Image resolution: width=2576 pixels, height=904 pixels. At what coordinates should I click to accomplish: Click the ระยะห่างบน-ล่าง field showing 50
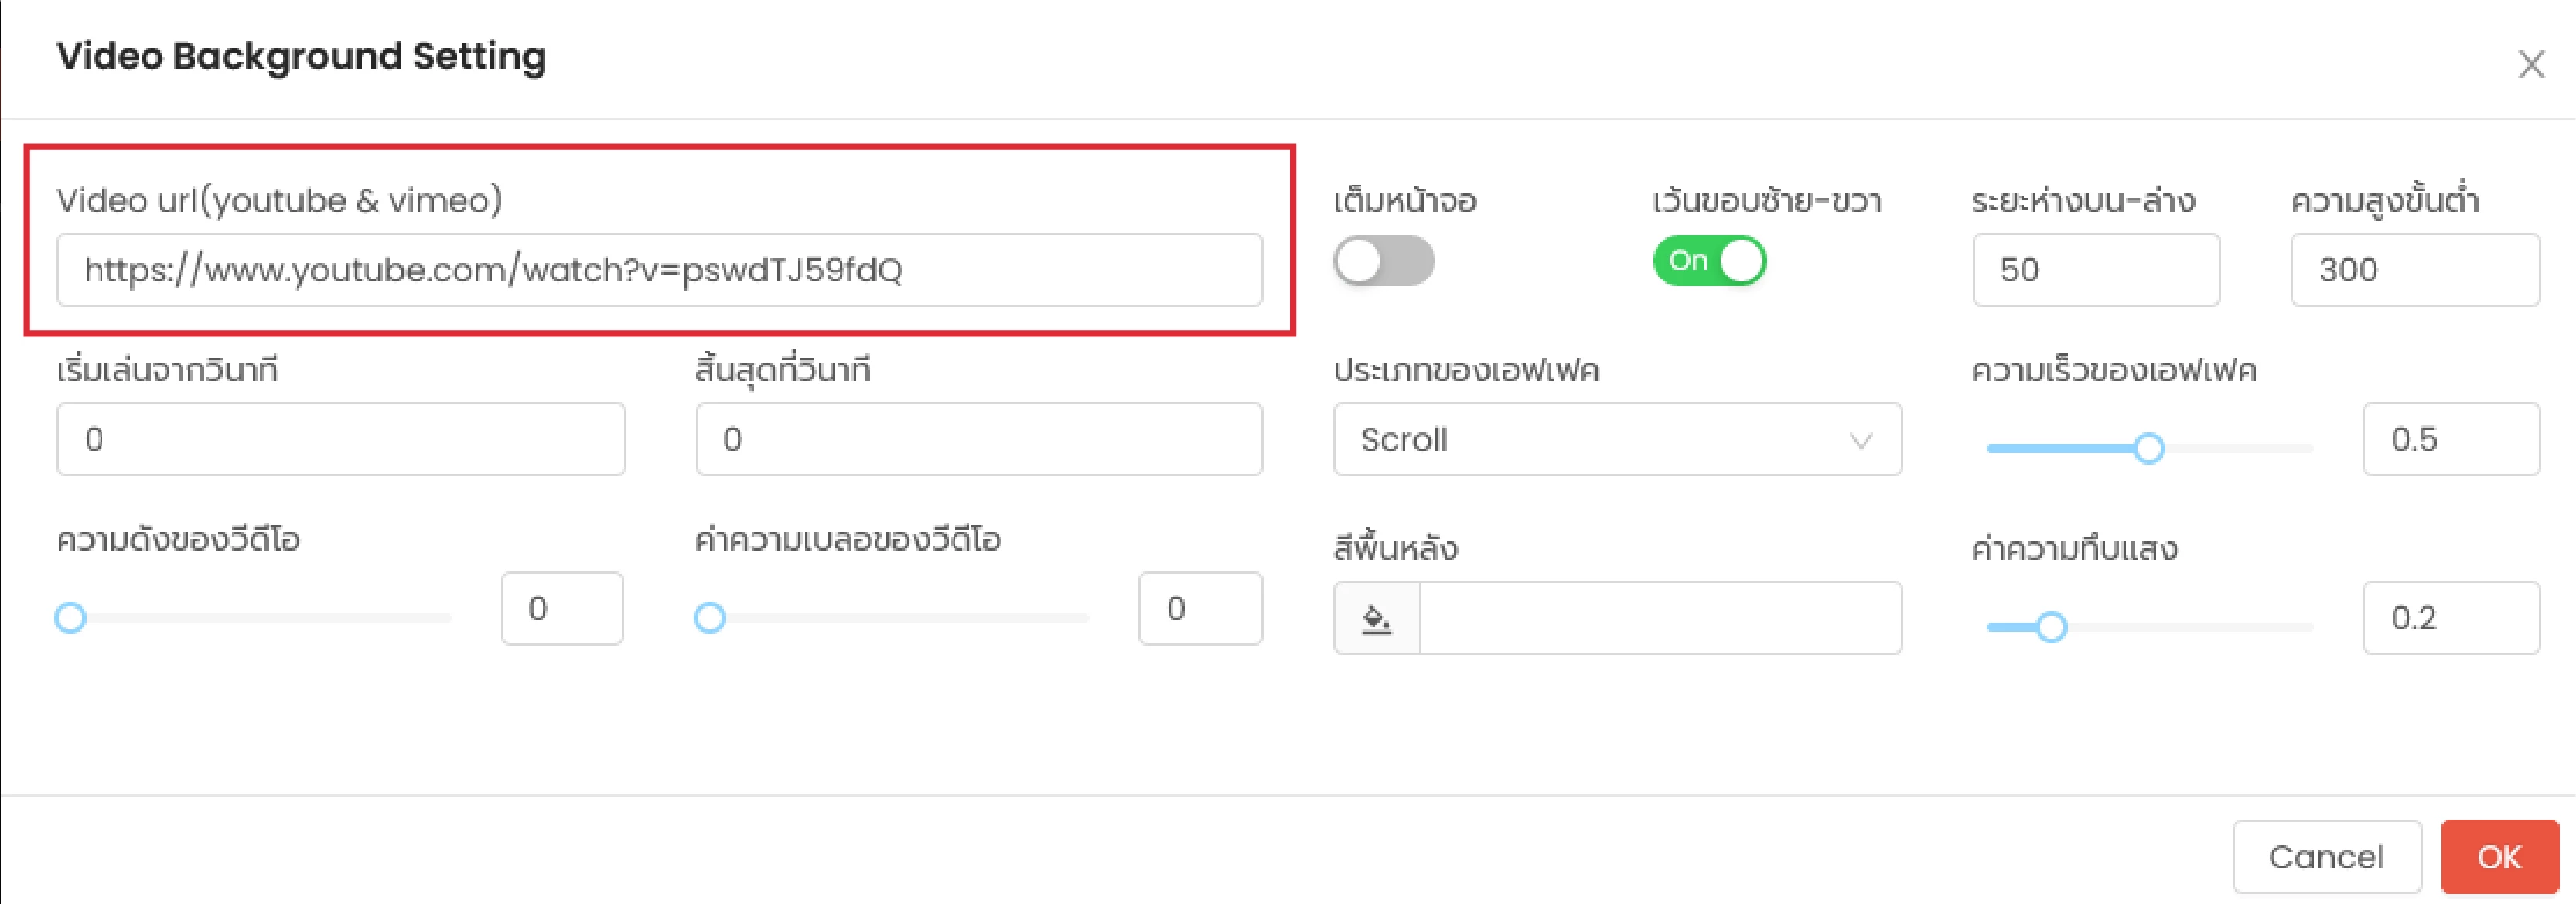pos(2096,270)
